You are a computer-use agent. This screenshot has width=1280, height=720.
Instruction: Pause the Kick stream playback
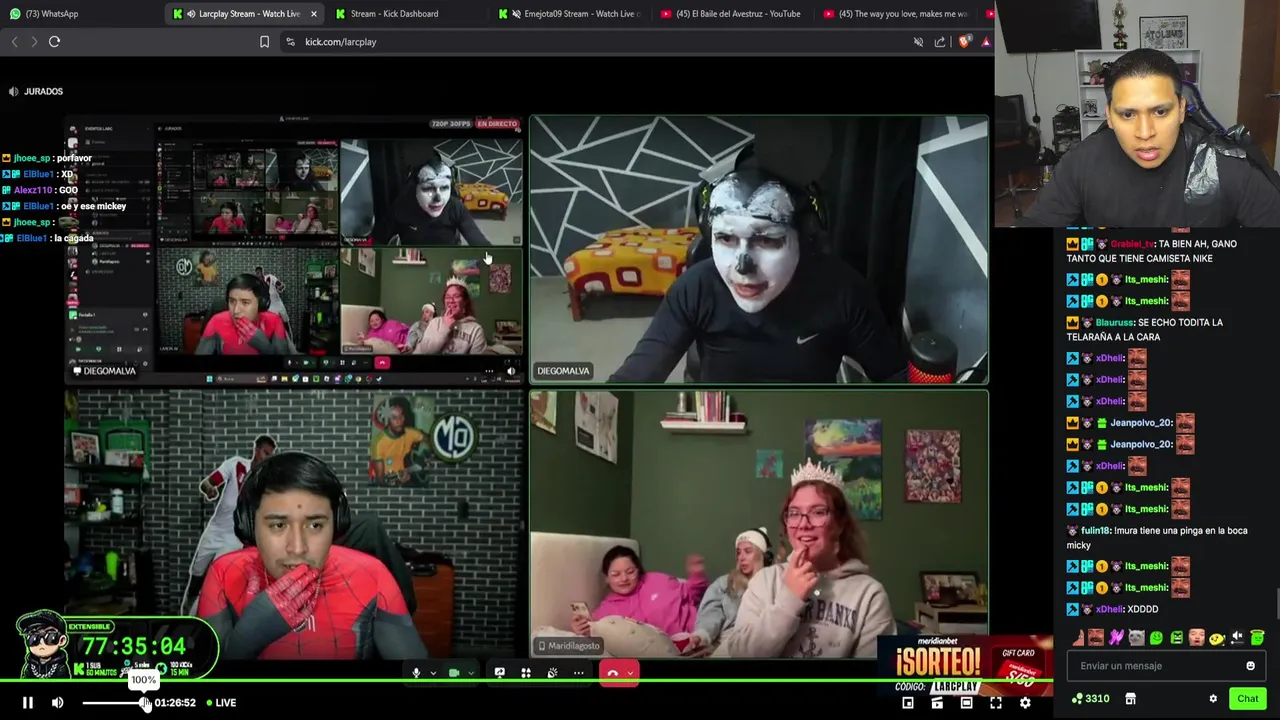28,703
